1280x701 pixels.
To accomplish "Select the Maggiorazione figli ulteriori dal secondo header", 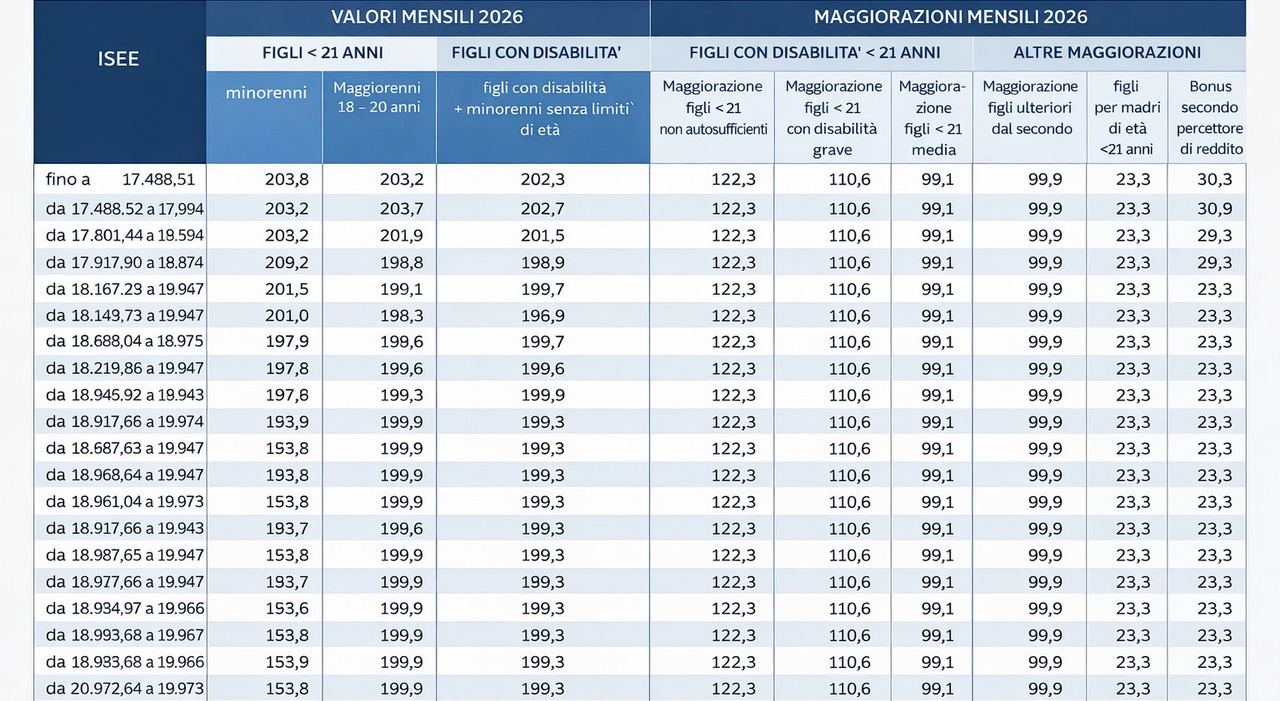I will pos(1029,107).
